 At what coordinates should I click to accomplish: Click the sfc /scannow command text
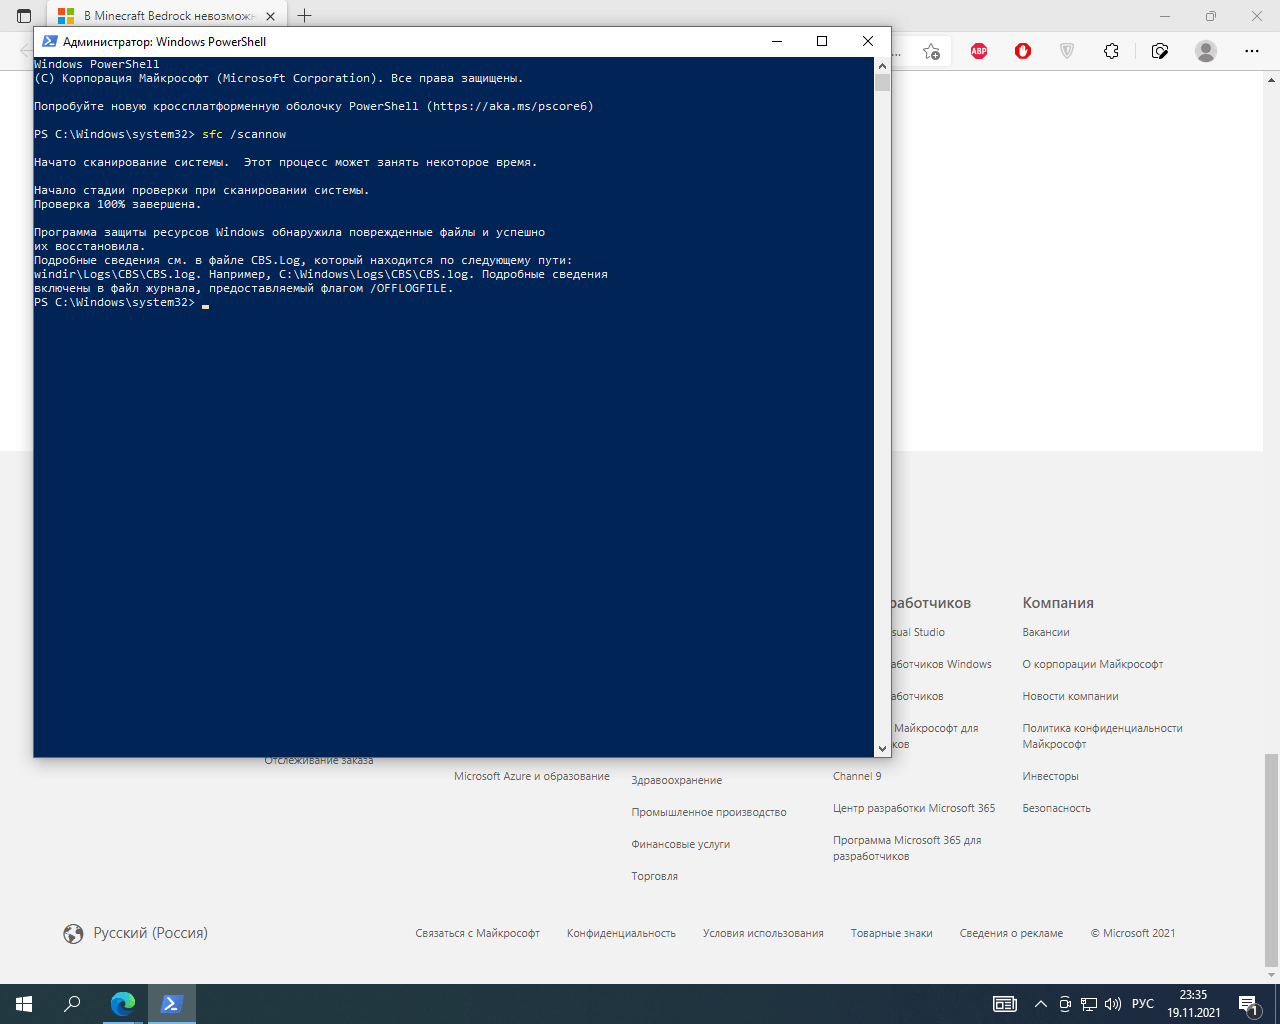[x=244, y=134]
